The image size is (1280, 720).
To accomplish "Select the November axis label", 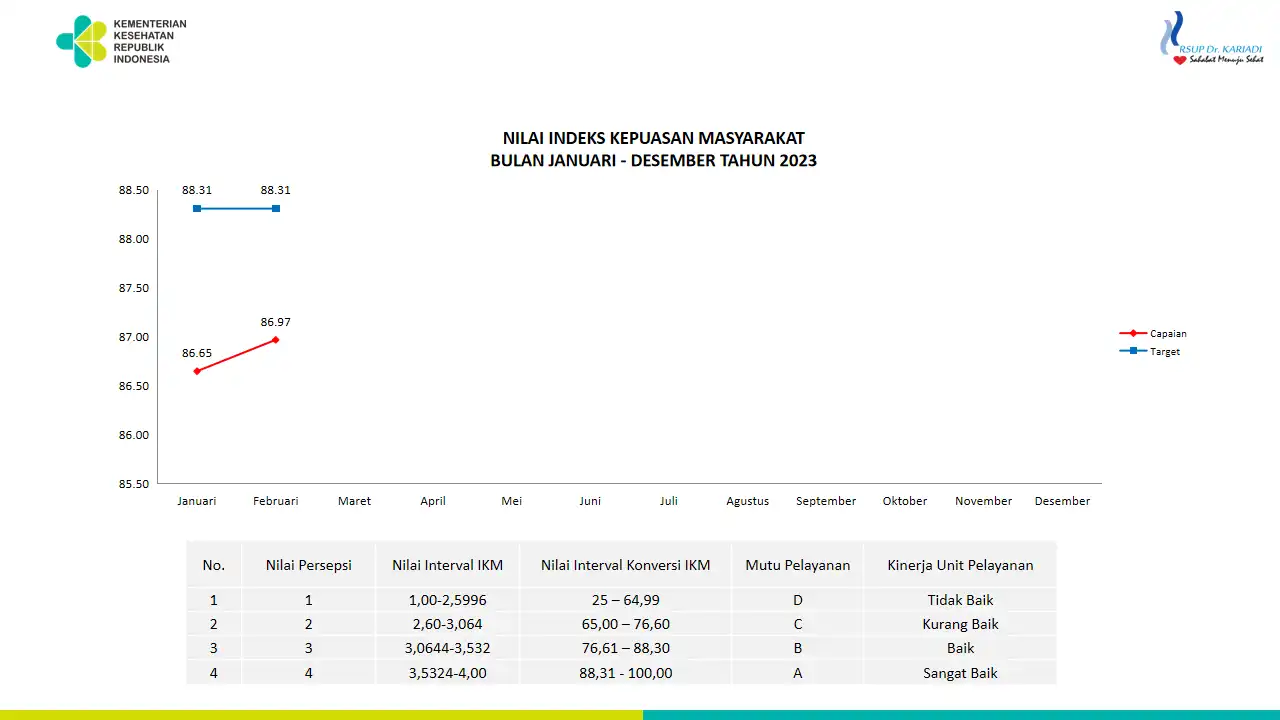I will click(984, 501).
